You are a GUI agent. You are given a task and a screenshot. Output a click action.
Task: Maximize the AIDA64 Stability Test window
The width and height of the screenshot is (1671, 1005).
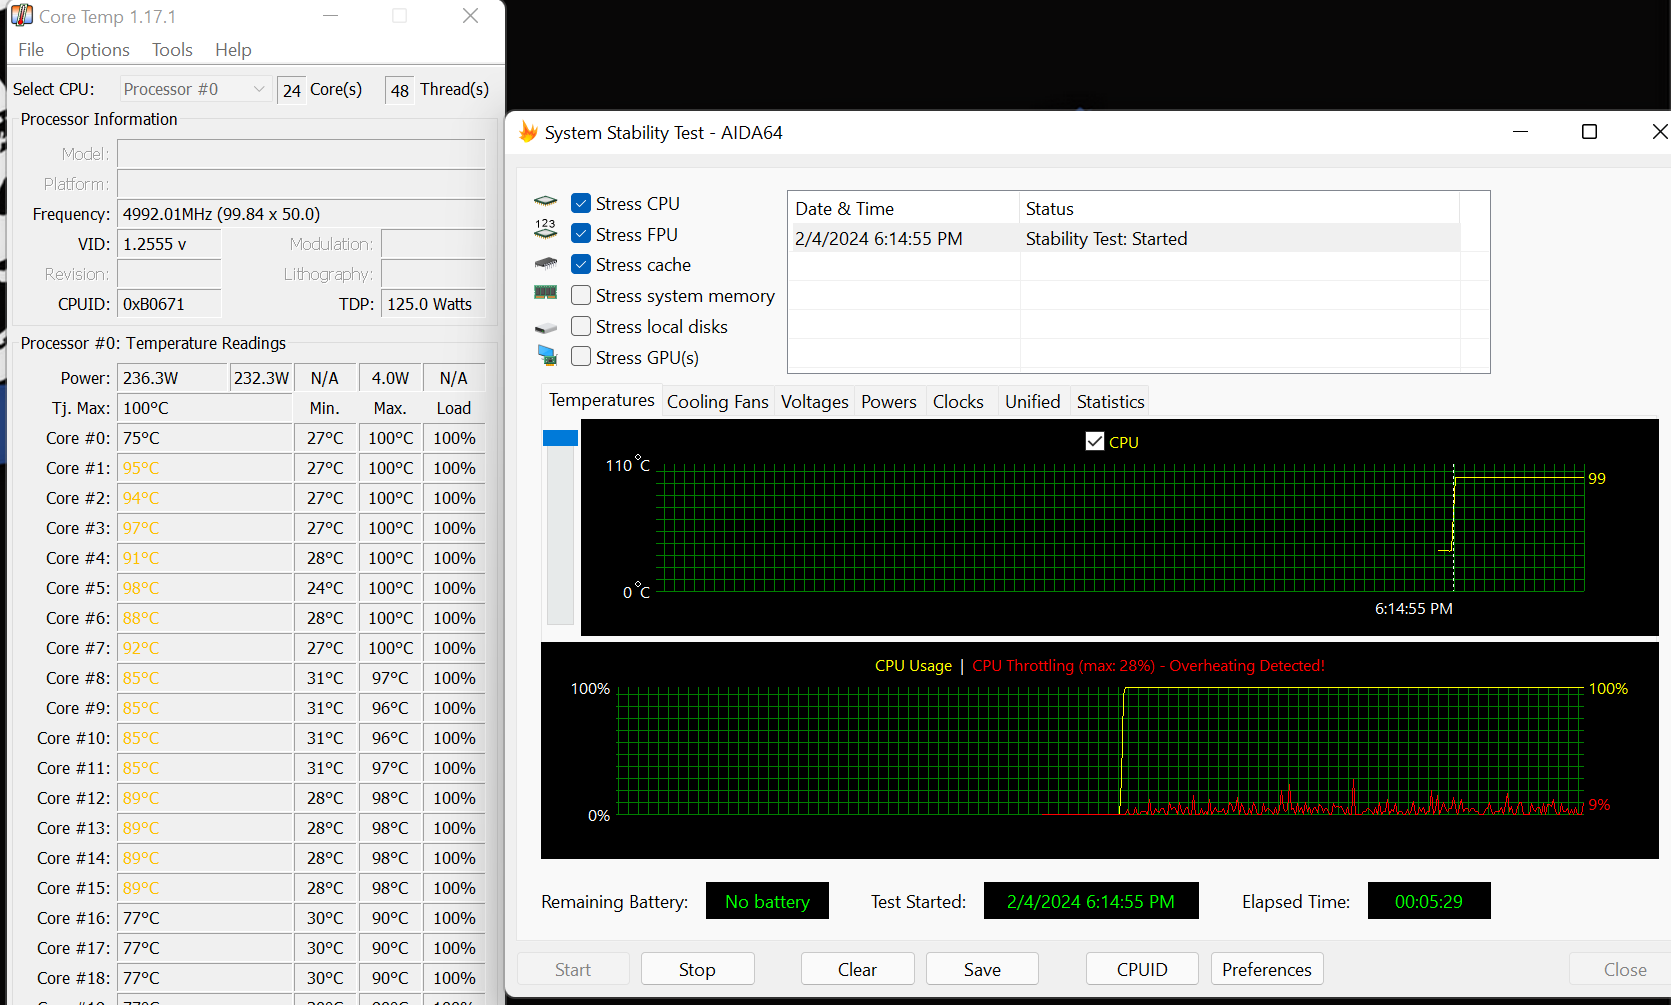tap(1589, 132)
